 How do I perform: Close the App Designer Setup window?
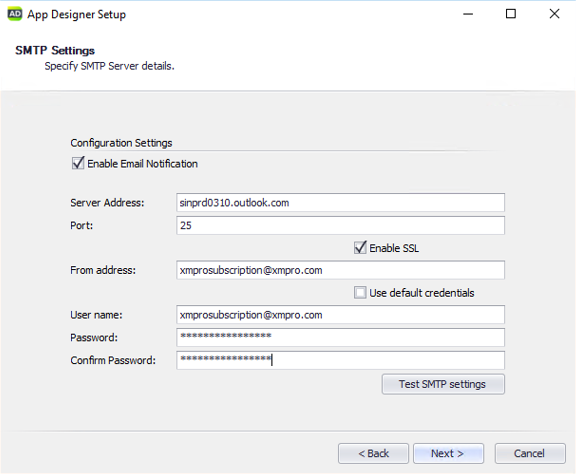554,14
